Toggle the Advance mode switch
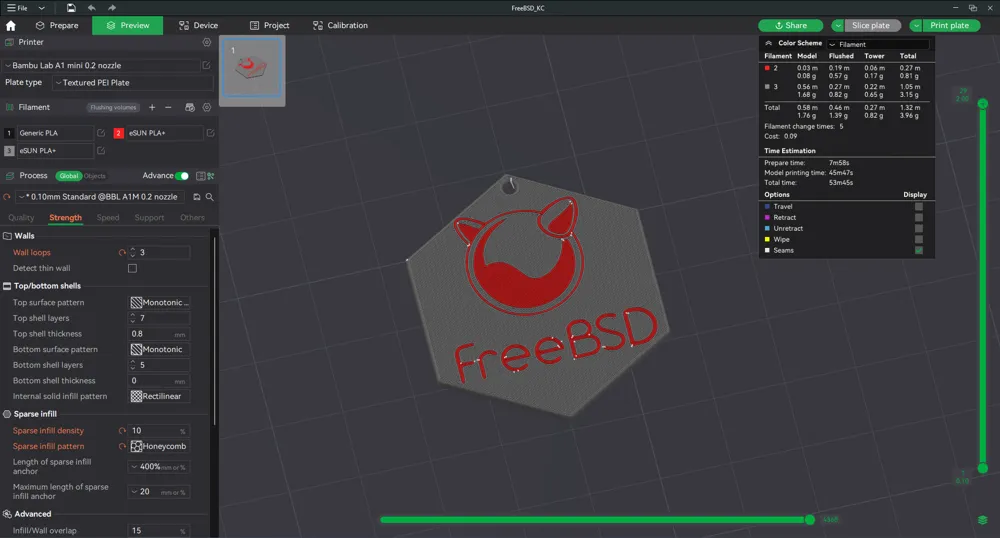 [x=182, y=176]
